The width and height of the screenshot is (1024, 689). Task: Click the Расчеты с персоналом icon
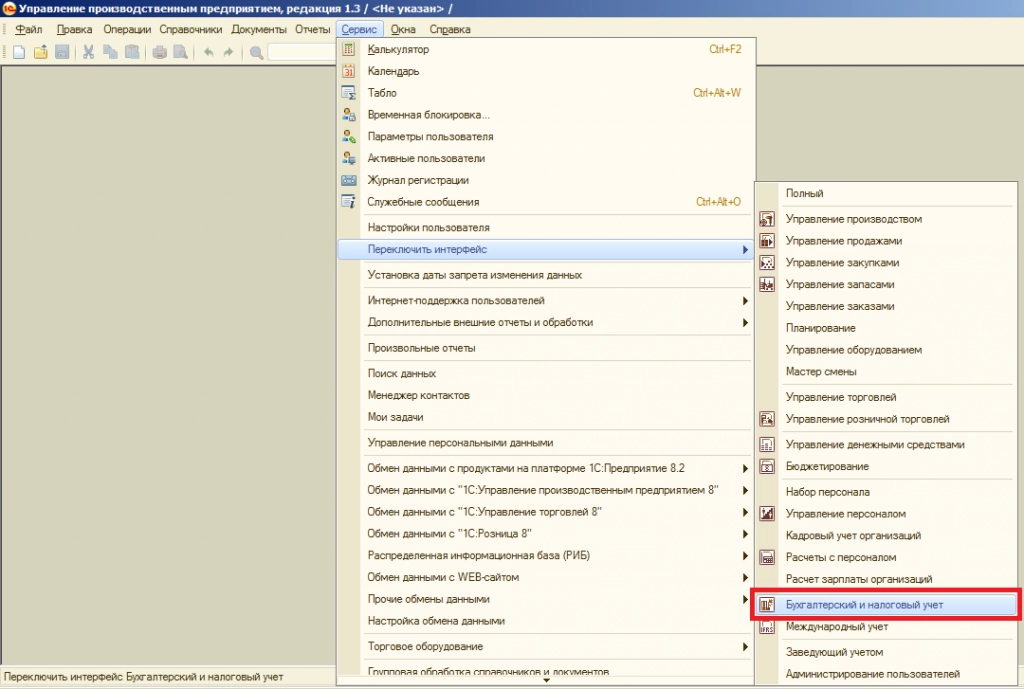pyautogui.click(x=767, y=557)
